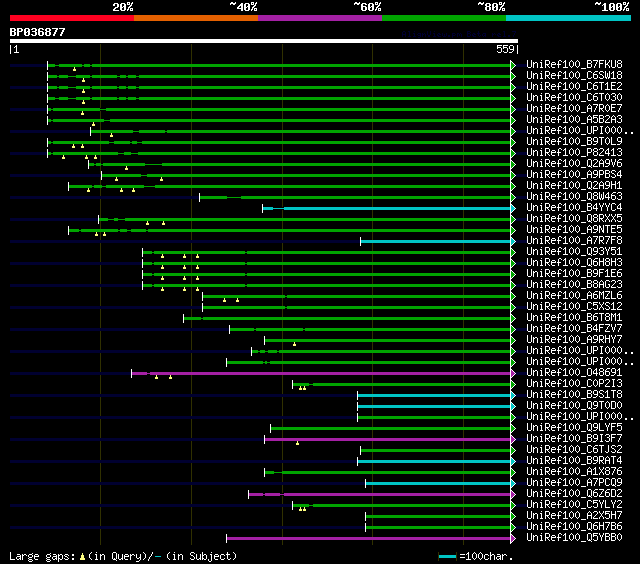
Task: Select the UniRef100_Q9T0D0 label
Action: (x=574, y=406)
